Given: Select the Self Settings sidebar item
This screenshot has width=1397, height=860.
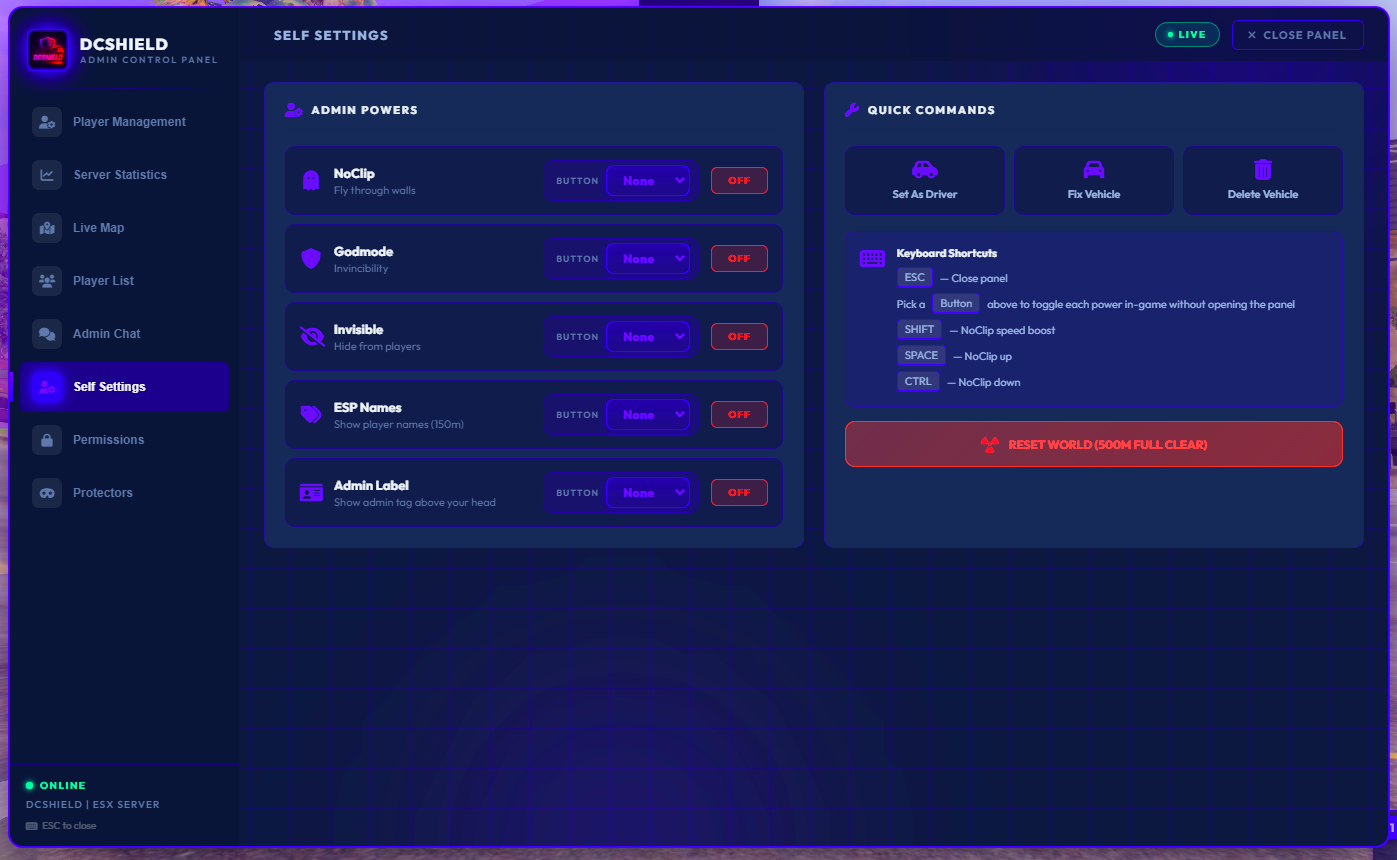Looking at the screenshot, I should (x=125, y=387).
